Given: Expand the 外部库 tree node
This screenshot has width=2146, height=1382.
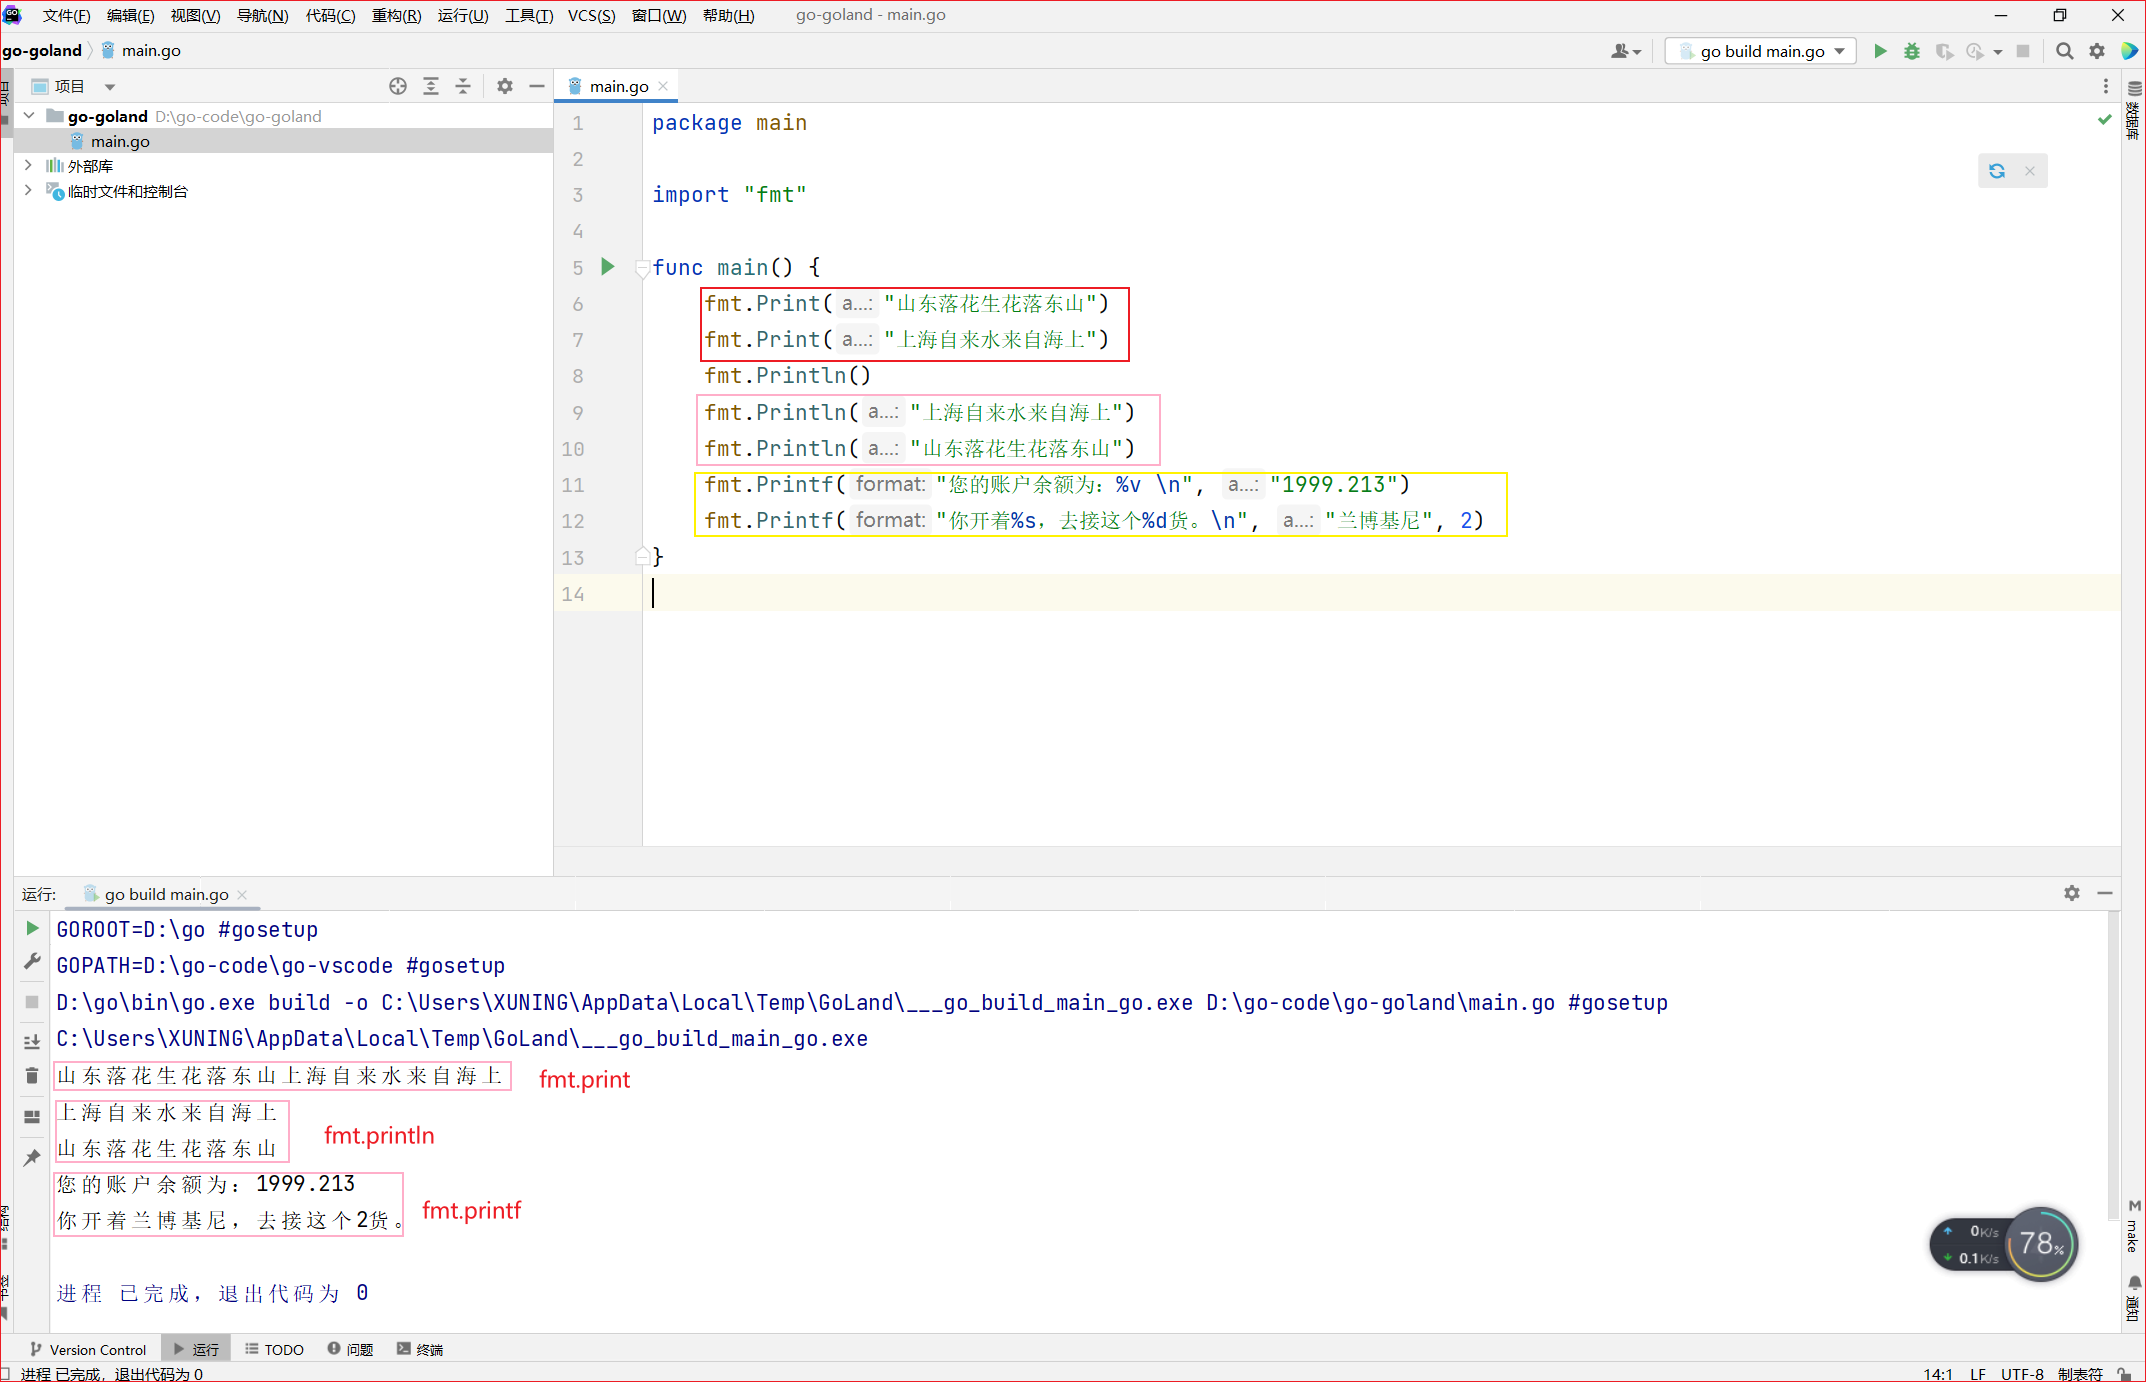Looking at the screenshot, I should tap(28, 166).
